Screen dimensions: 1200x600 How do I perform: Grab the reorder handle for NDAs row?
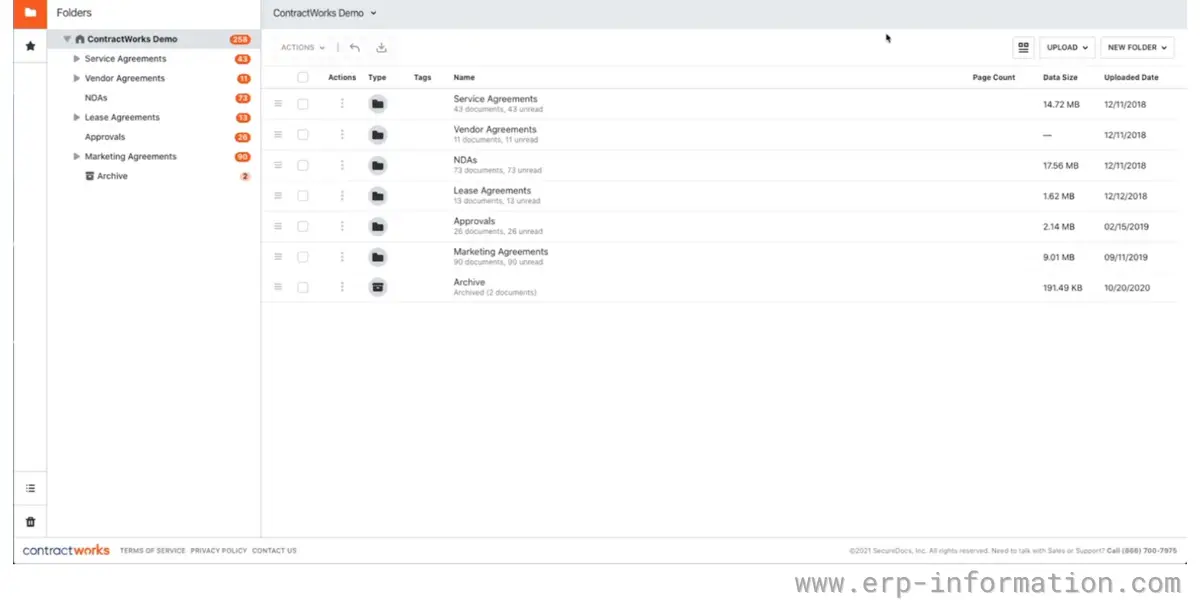278,165
